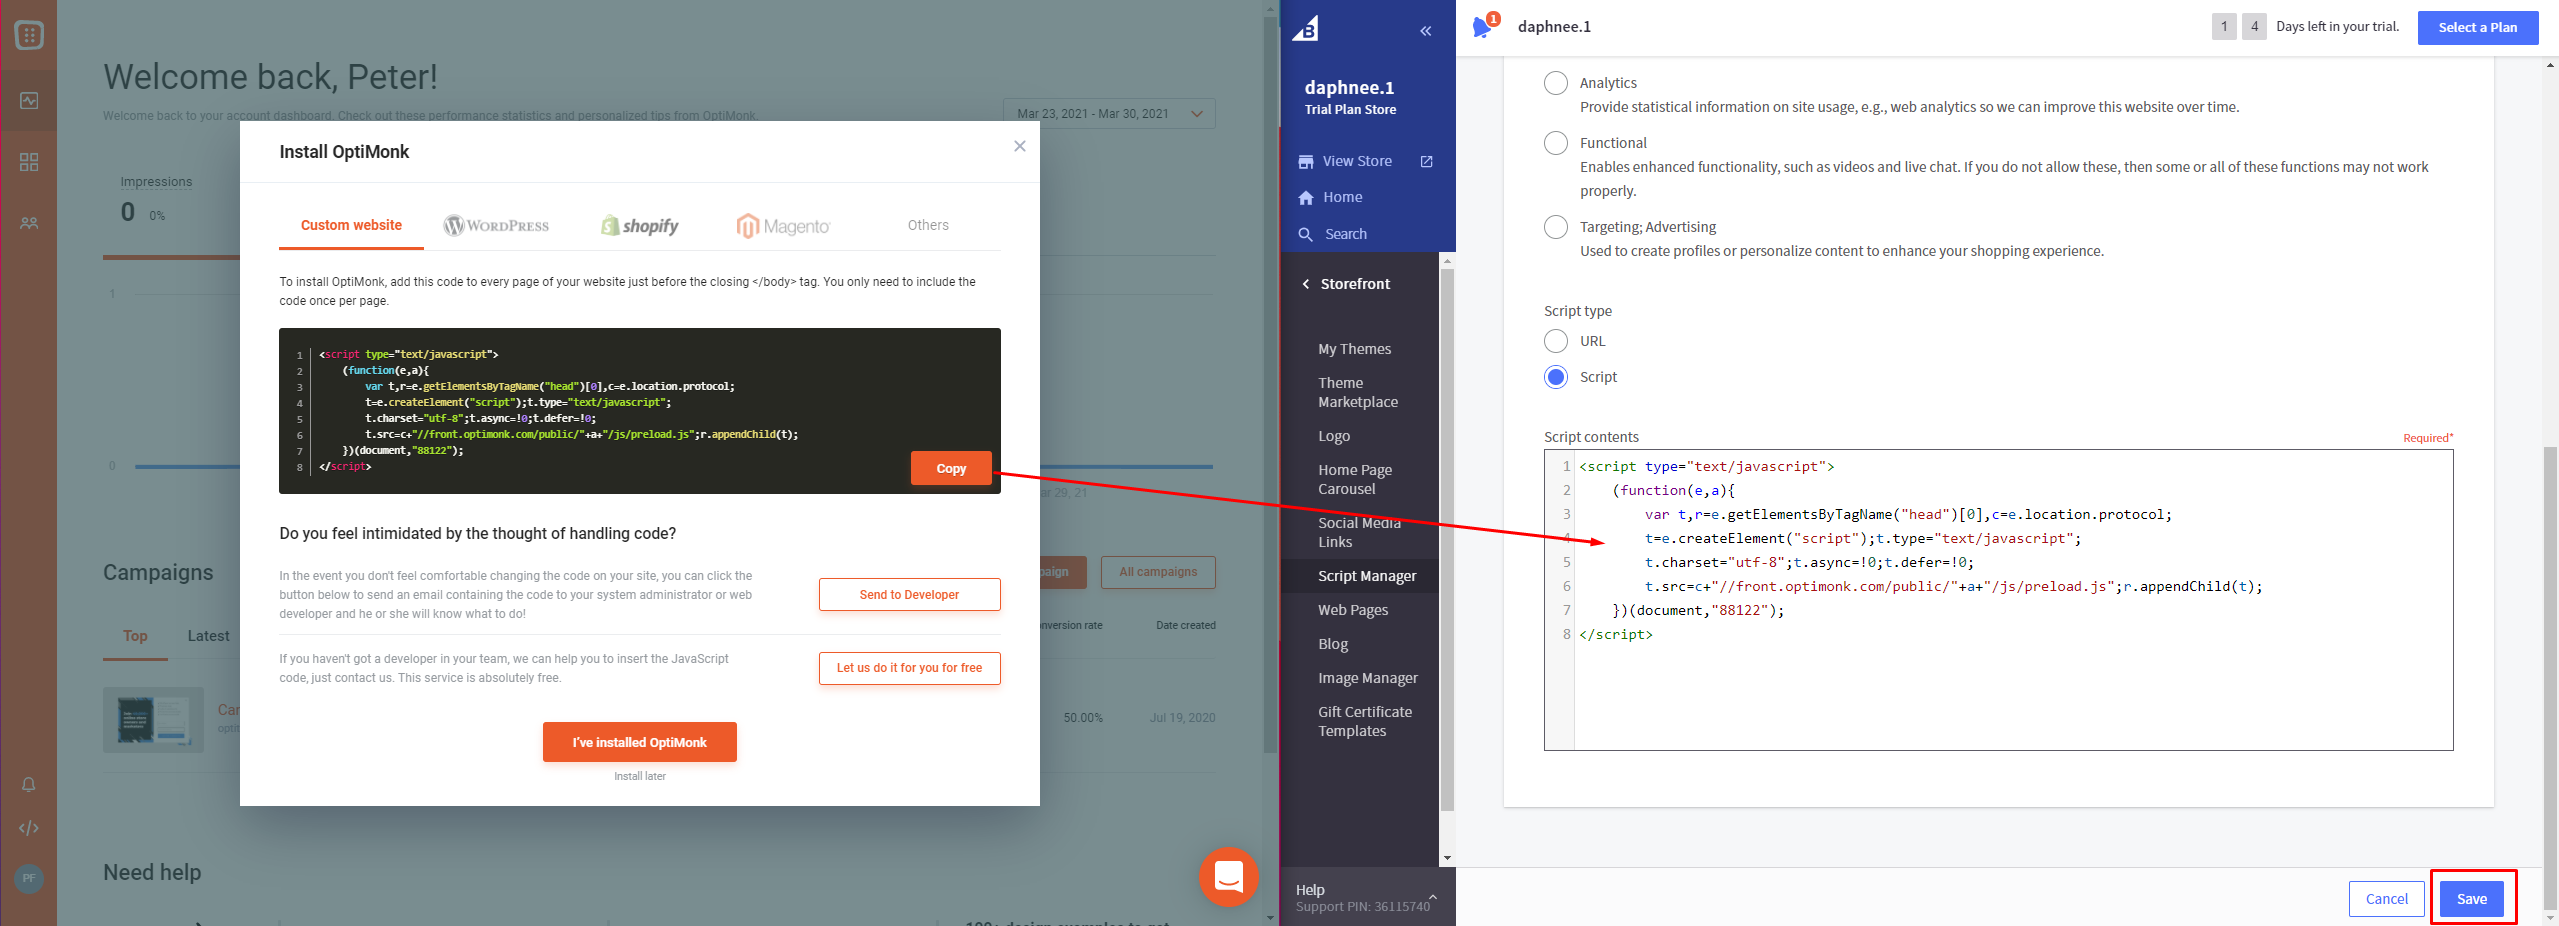Open the Intercom chat bubble
The width and height of the screenshot is (2559, 926).
click(x=1228, y=876)
